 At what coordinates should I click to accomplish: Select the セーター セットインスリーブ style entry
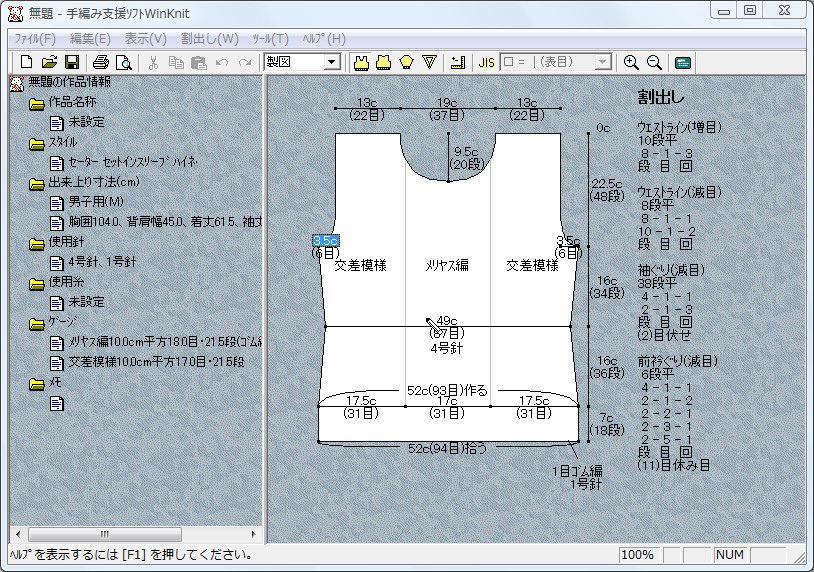click(x=133, y=162)
